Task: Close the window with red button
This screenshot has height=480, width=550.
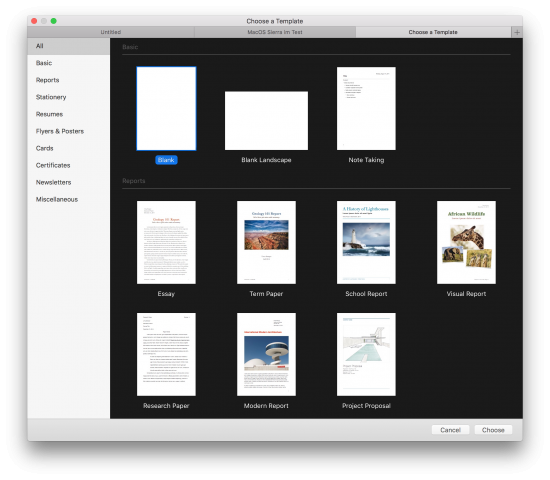Action: pos(34,21)
